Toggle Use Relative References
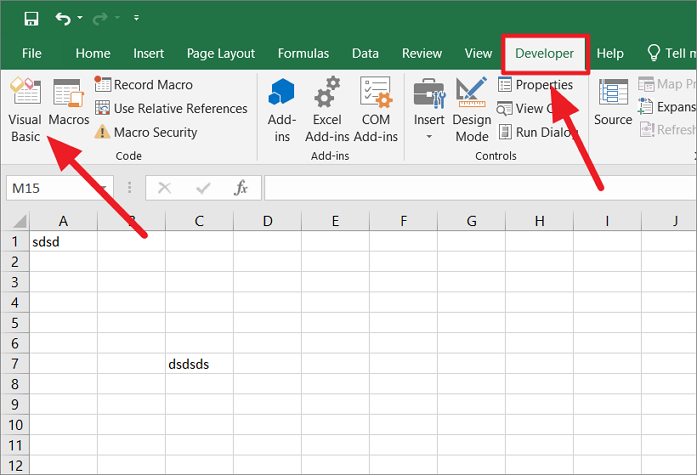 pos(171,108)
